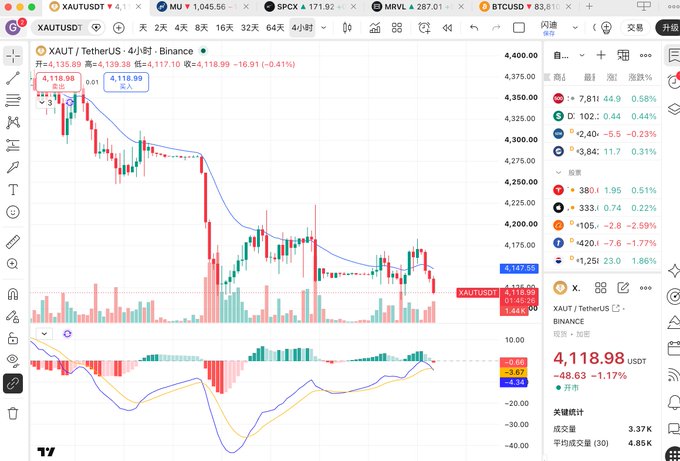This screenshot has width=680, height=461.
Task: Select the brush drawing tool
Action: pos(13,167)
